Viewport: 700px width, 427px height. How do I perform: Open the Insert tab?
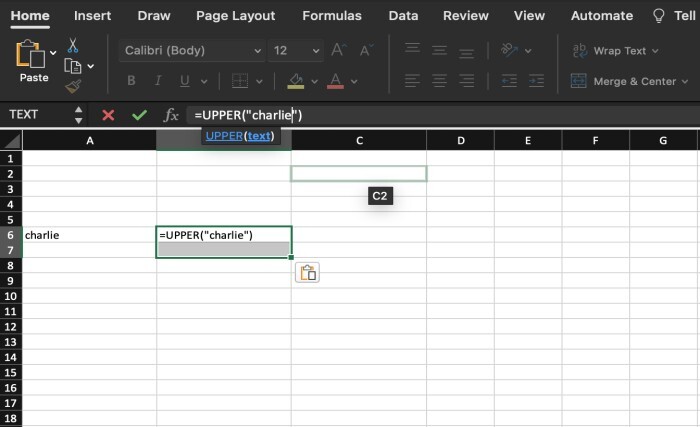pyautogui.click(x=92, y=16)
